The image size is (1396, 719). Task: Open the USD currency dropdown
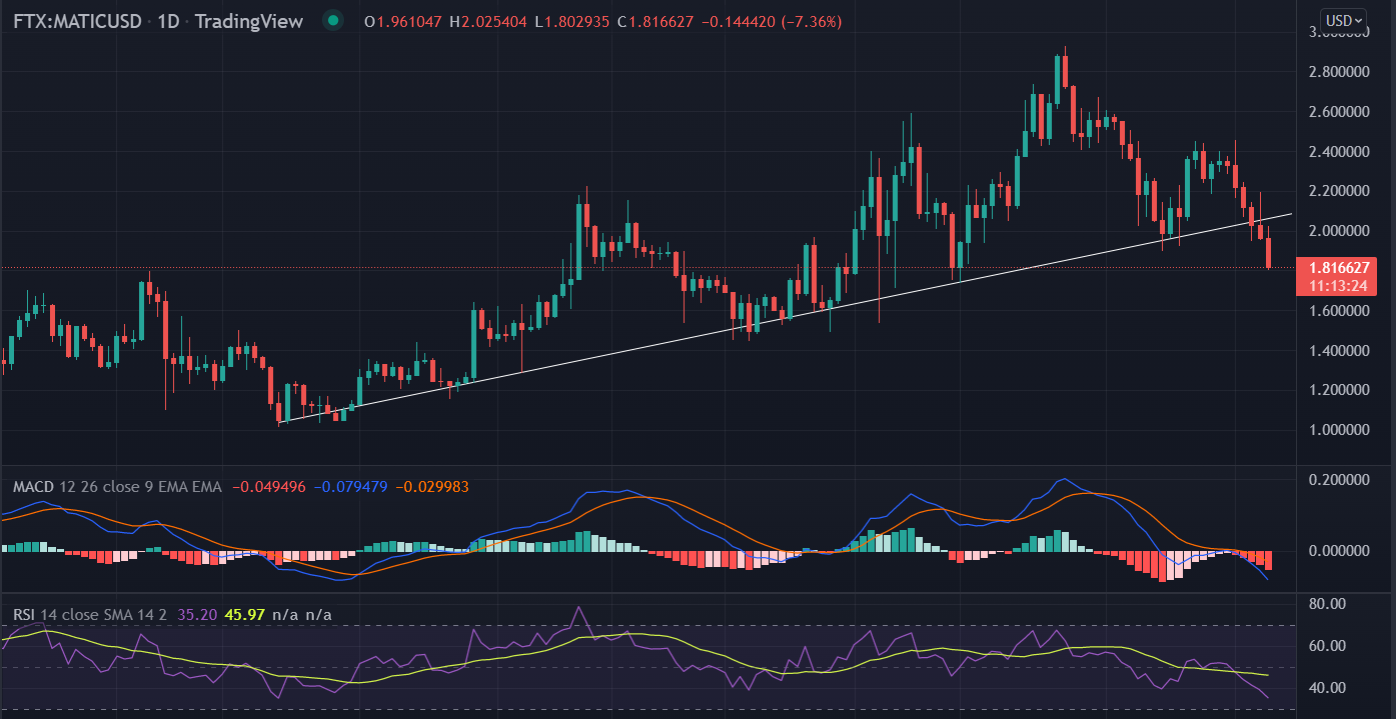[x=1342, y=20]
